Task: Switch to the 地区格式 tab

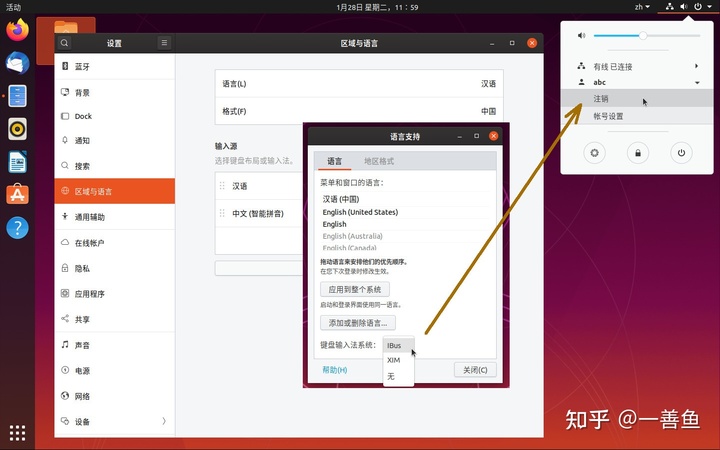Action: click(379, 161)
